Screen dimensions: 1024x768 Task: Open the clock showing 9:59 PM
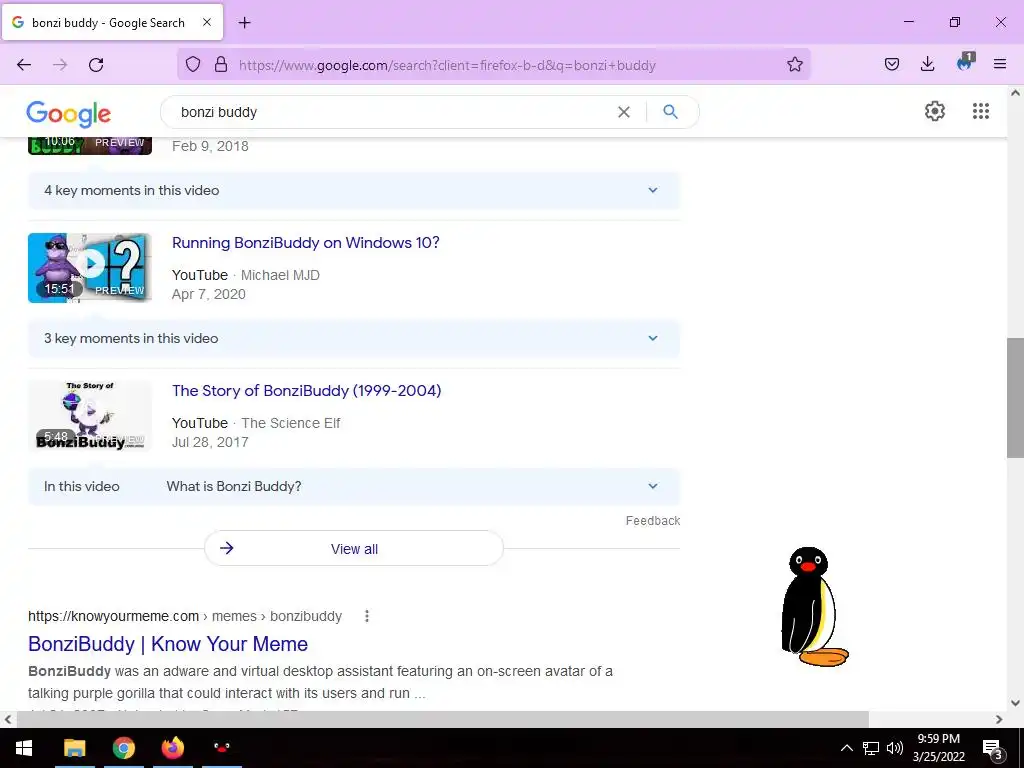tap(938, 748)
